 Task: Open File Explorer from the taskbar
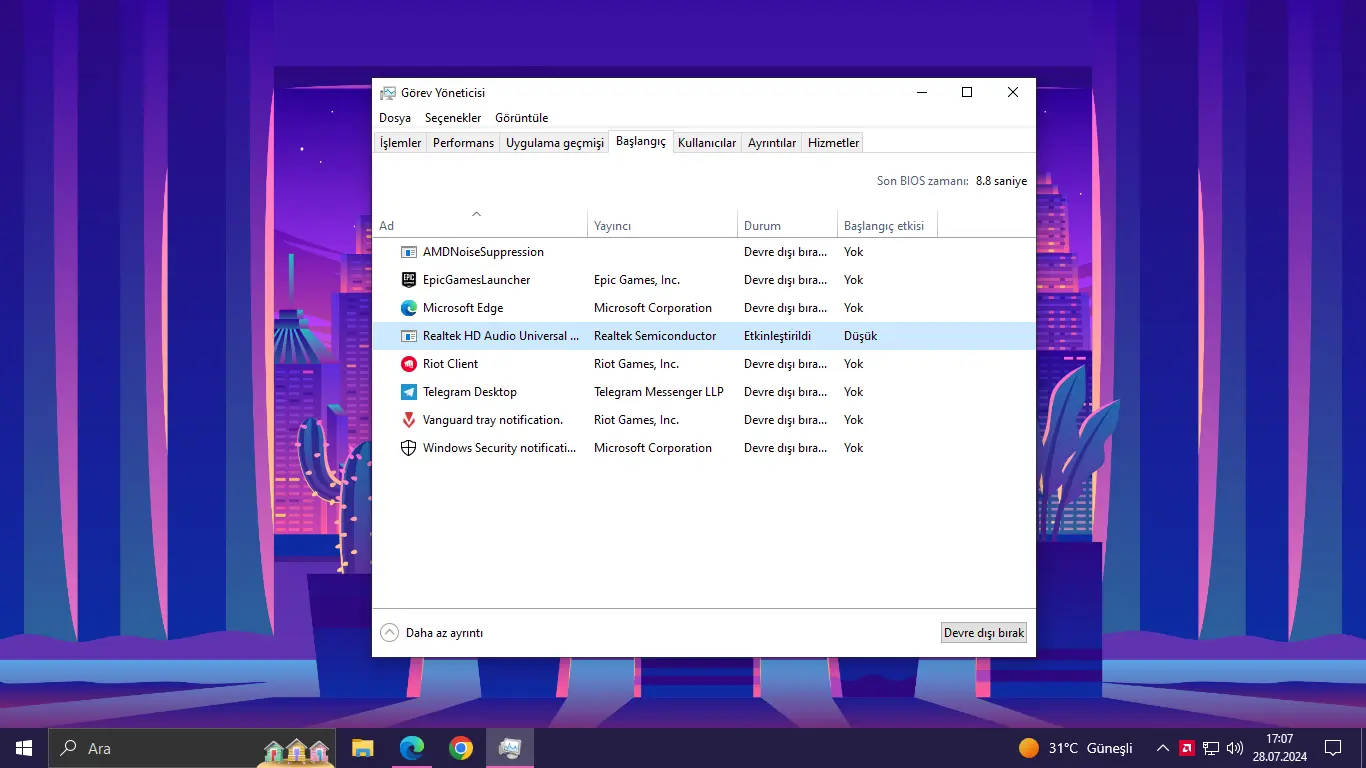click(362, 748)
